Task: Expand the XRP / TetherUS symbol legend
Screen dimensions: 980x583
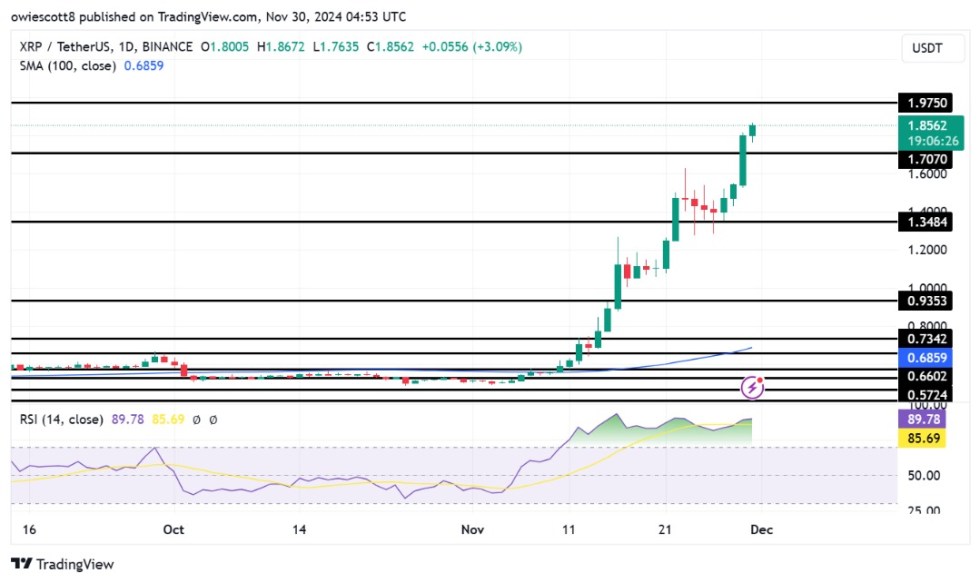Action: (62, 46)
